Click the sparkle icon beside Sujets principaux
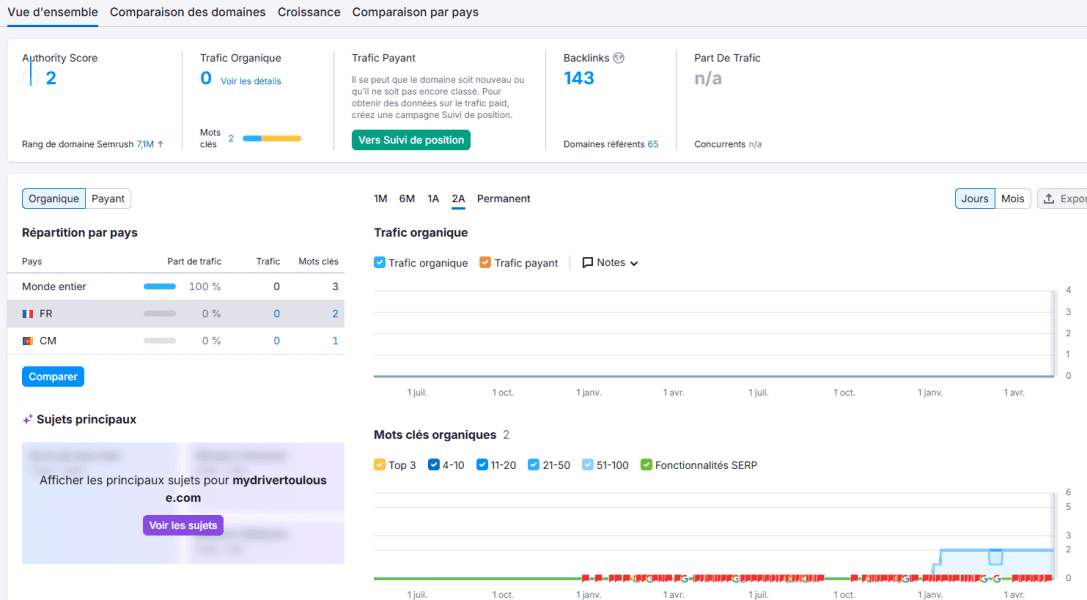Viewport: 1087px width, 600px height. [x=28, y=420]
